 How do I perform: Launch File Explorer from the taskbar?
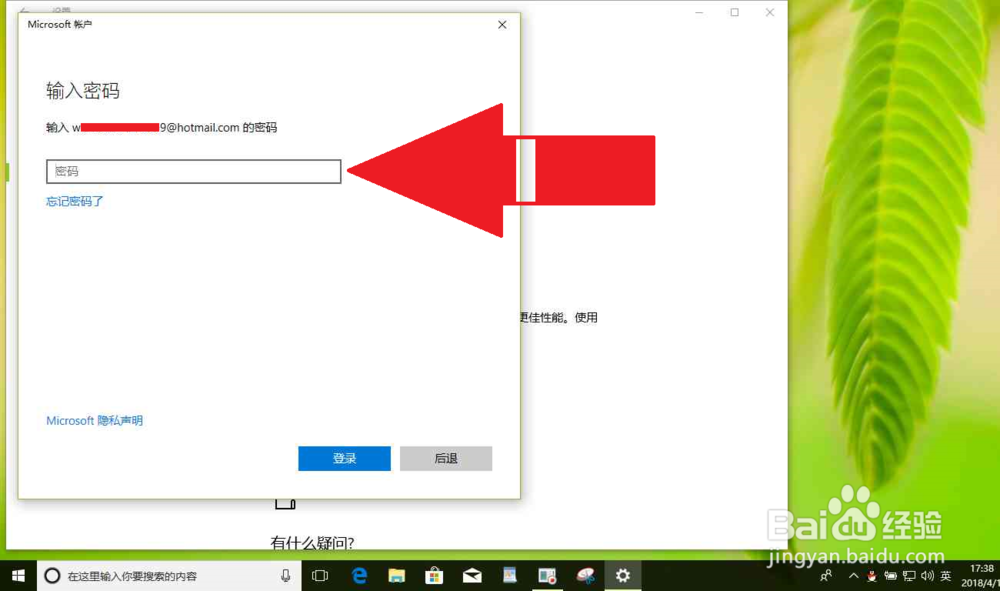[397, 576]
